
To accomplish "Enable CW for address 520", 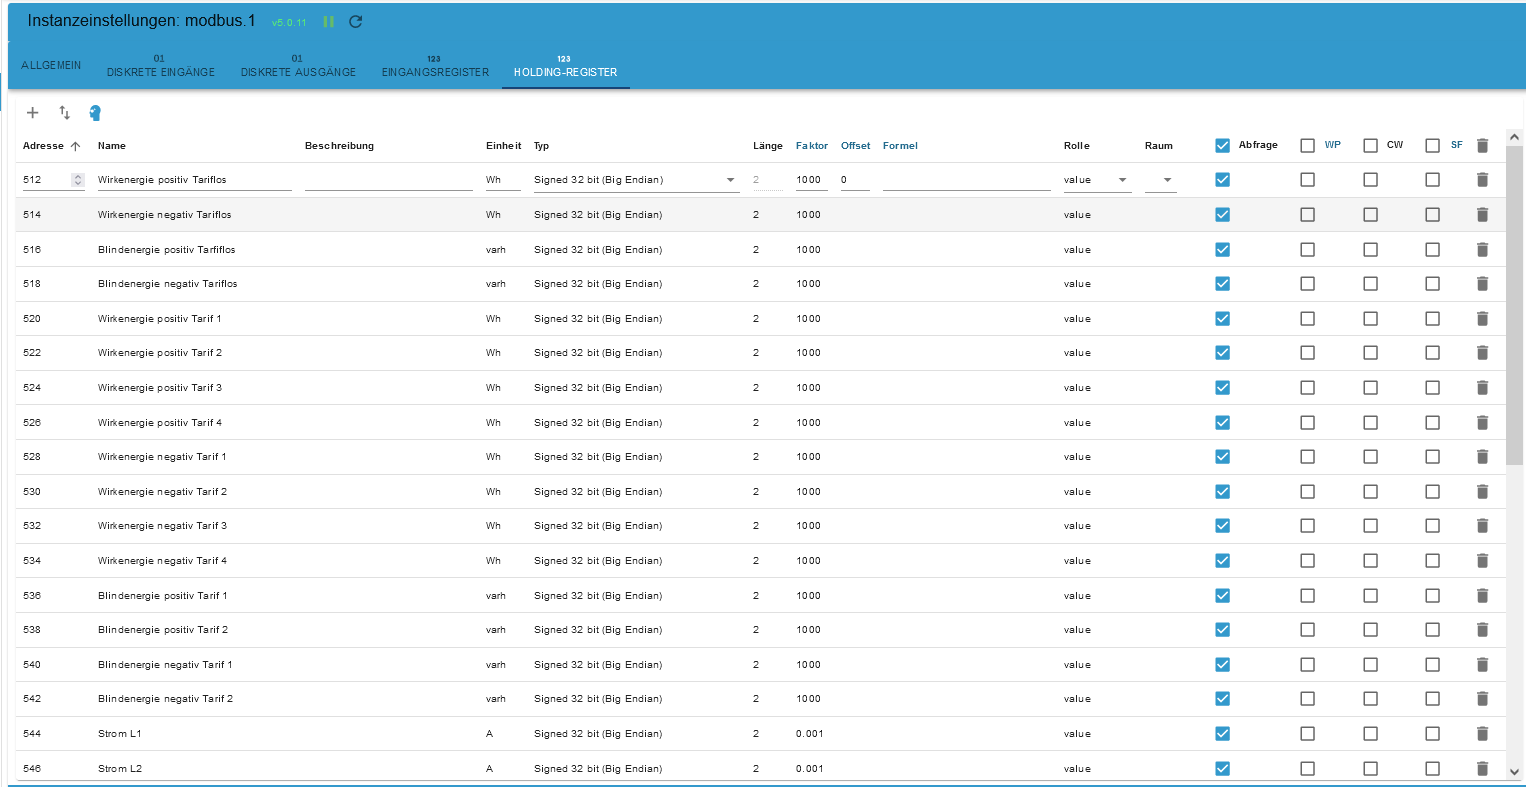I will (1370, 319).
